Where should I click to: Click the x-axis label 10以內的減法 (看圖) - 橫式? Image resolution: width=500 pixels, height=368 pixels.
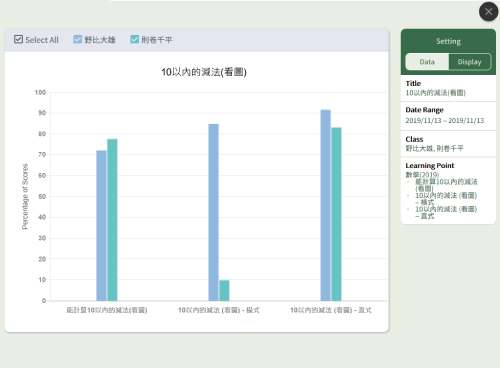(x=219, y=310)
